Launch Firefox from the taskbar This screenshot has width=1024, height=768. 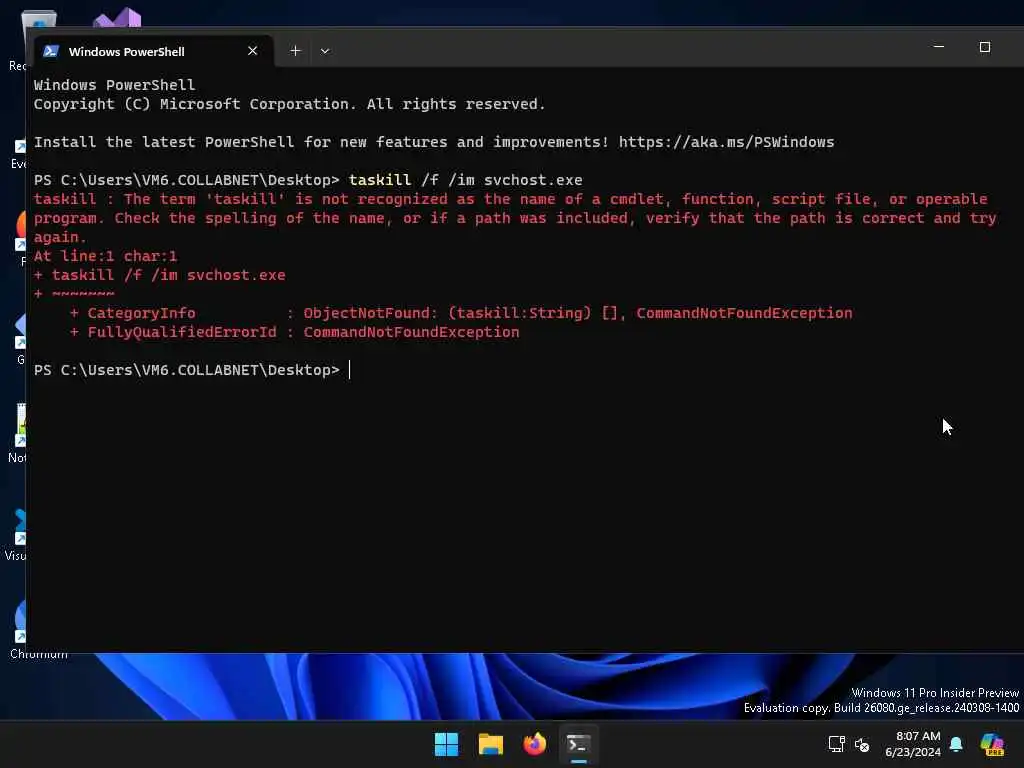(534, 744)
